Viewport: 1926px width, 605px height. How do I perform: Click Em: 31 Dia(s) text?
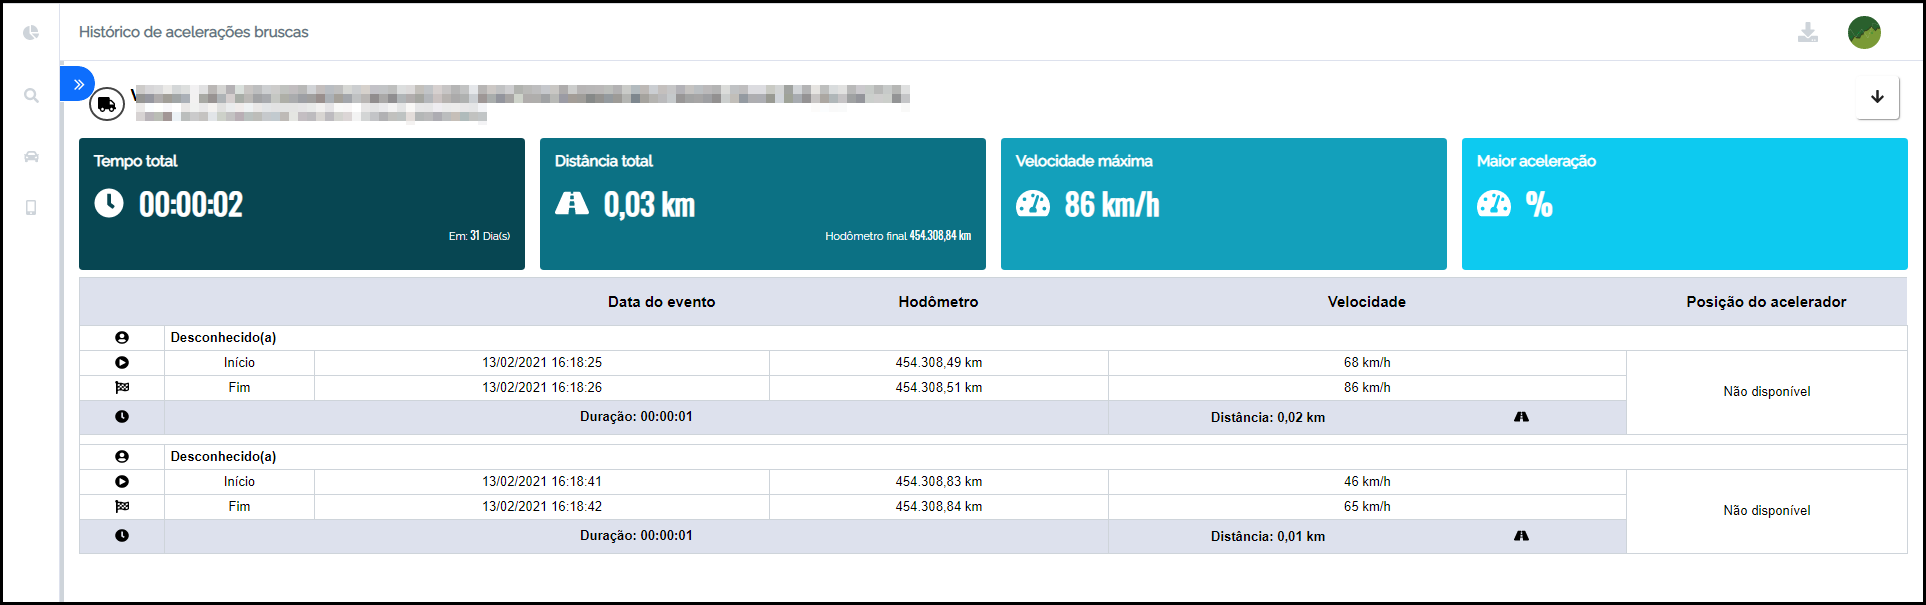coord(479,236)
